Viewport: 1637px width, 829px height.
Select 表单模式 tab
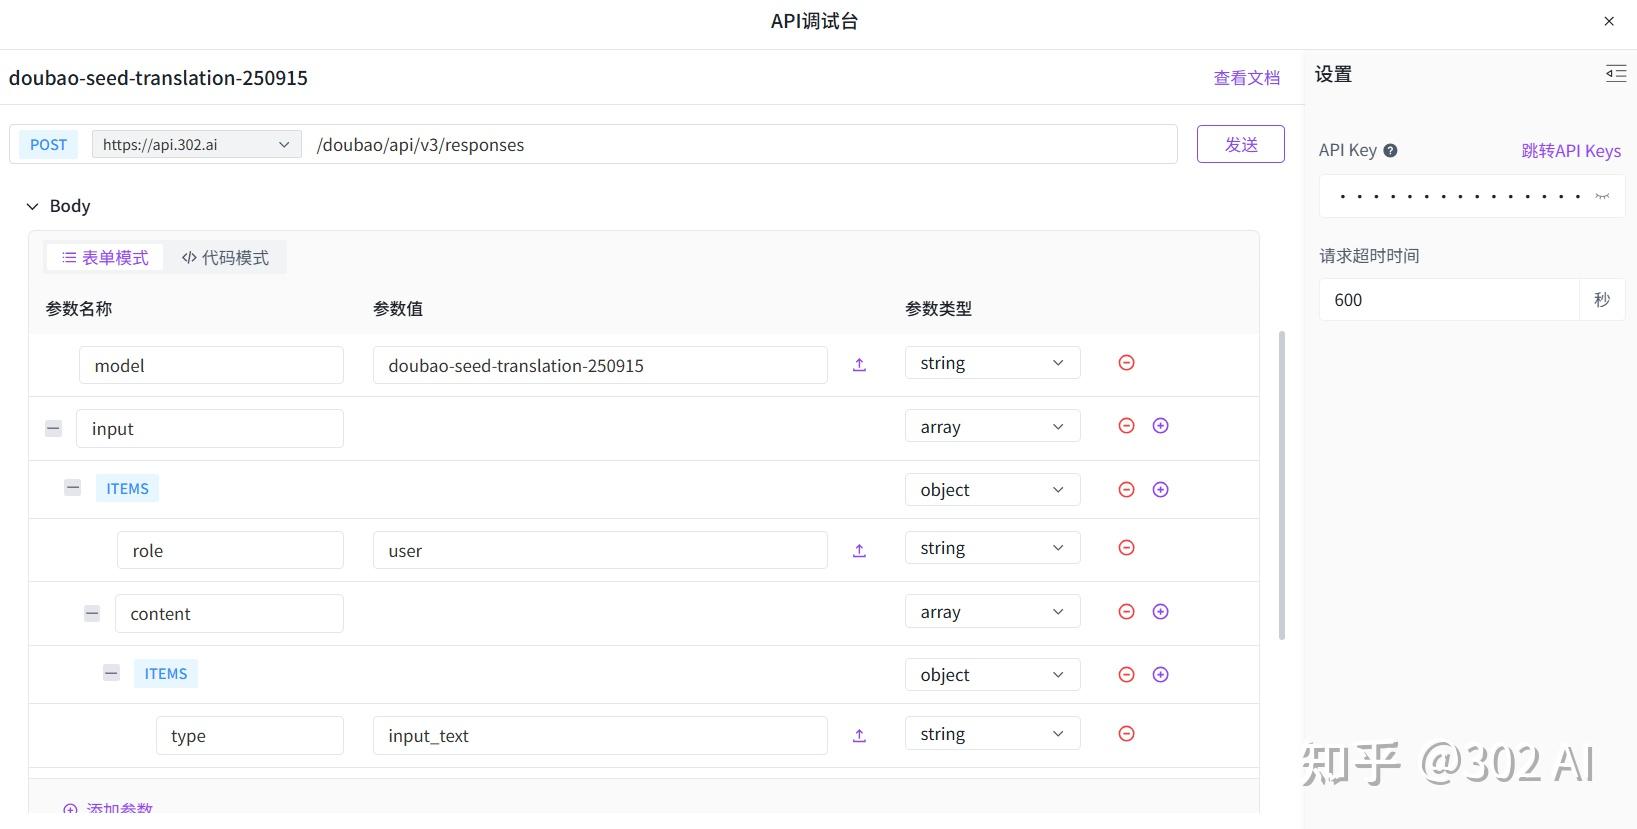(x=105, y=258)
